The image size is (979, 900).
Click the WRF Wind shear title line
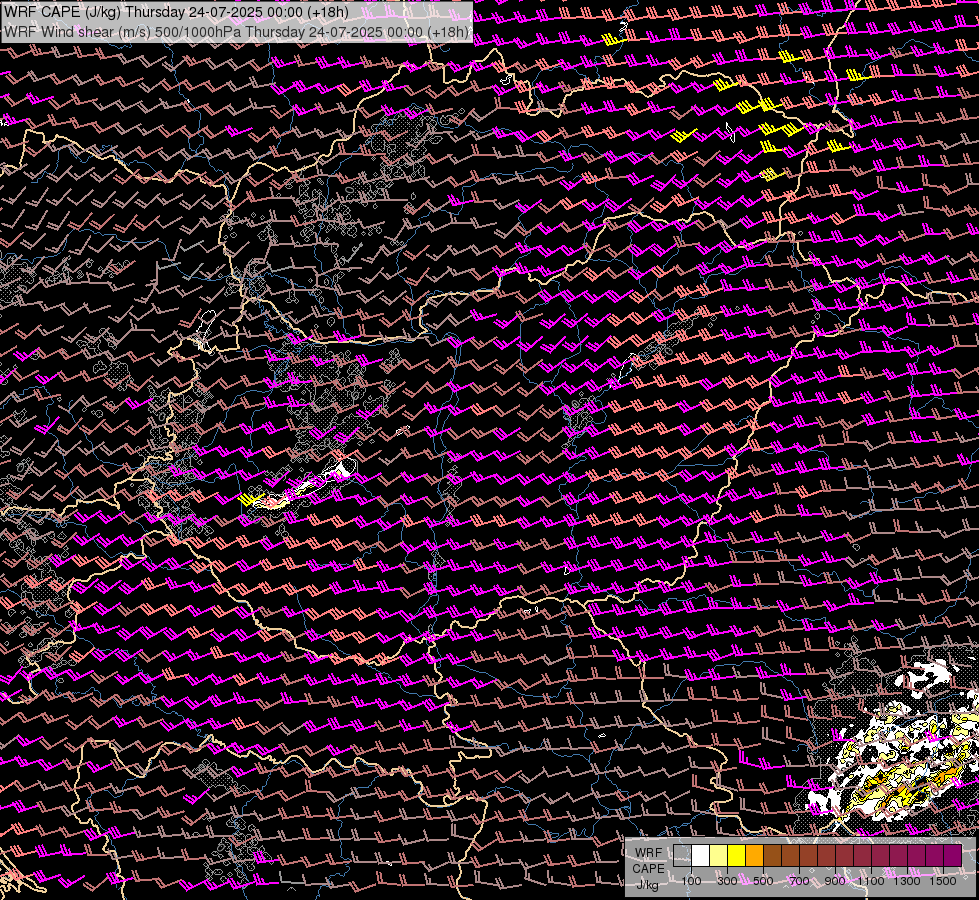pyautogui.click(x=236, y=32)
